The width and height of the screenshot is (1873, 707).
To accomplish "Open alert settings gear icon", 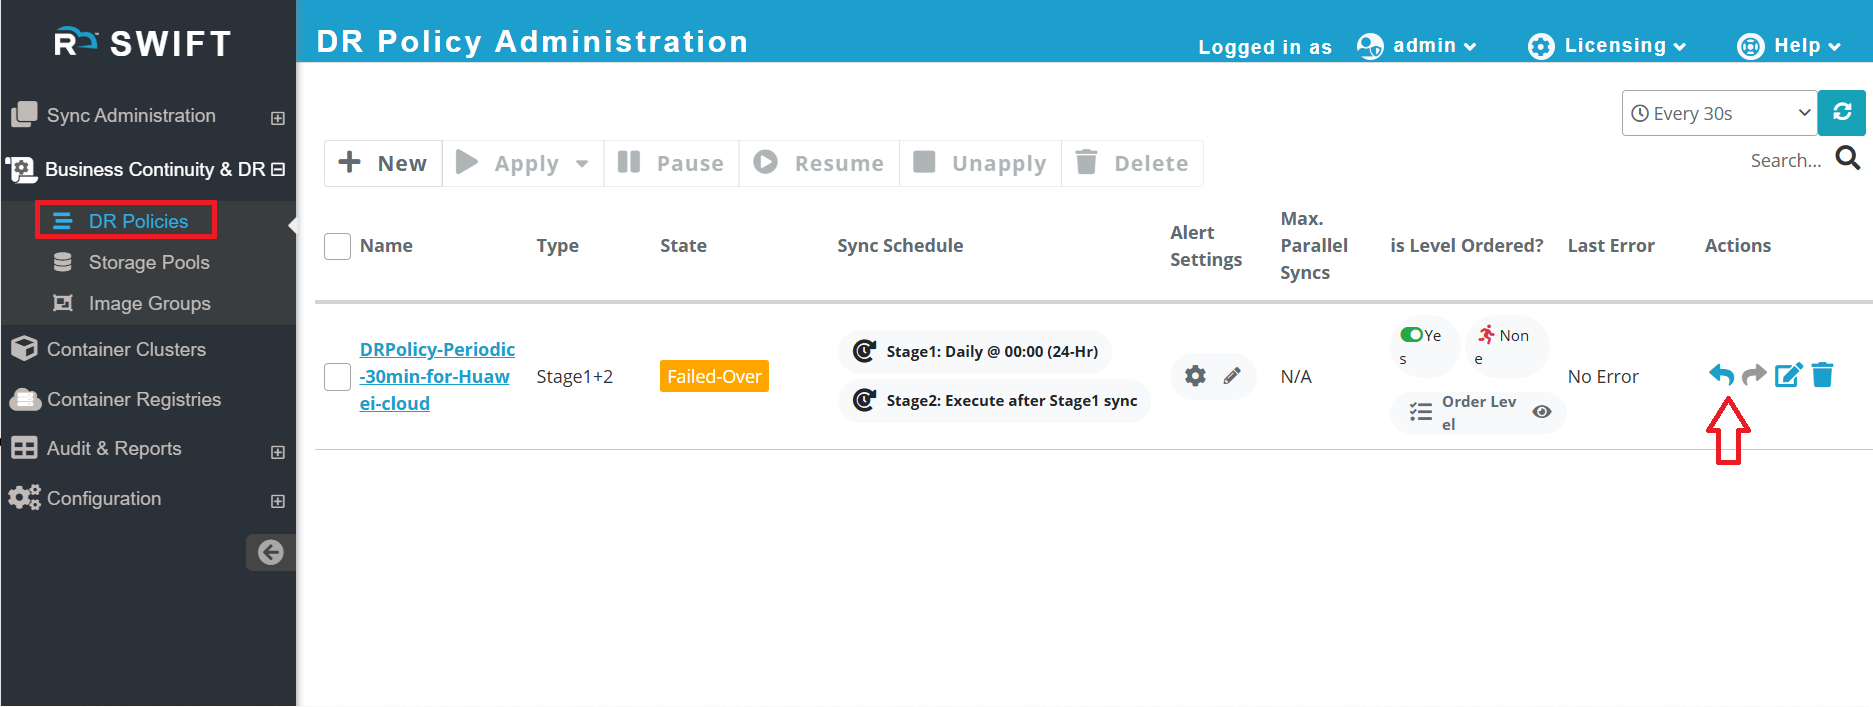I will [1195, 376].
